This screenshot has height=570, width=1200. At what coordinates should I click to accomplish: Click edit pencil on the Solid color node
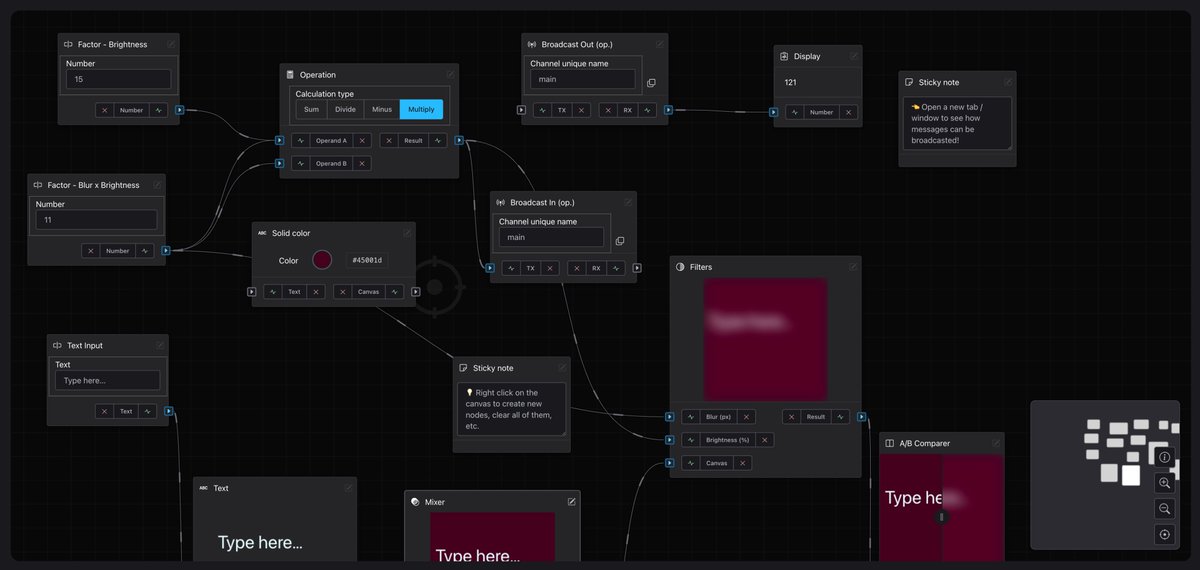407,233
